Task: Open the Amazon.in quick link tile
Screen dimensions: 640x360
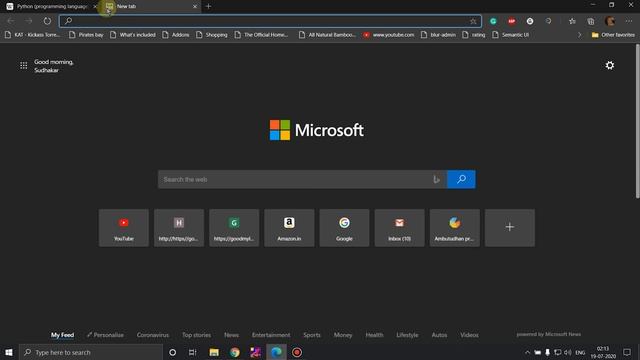Action: coord(289,228)
